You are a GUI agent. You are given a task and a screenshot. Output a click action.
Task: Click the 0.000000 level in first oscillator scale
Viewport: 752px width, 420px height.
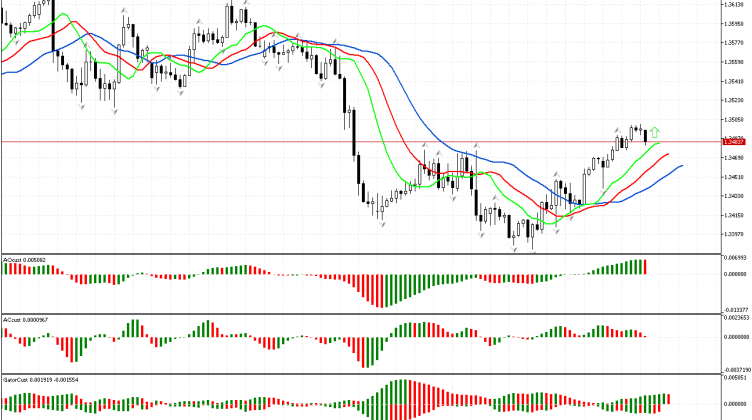pyautogui.click(x=736, y=274)
